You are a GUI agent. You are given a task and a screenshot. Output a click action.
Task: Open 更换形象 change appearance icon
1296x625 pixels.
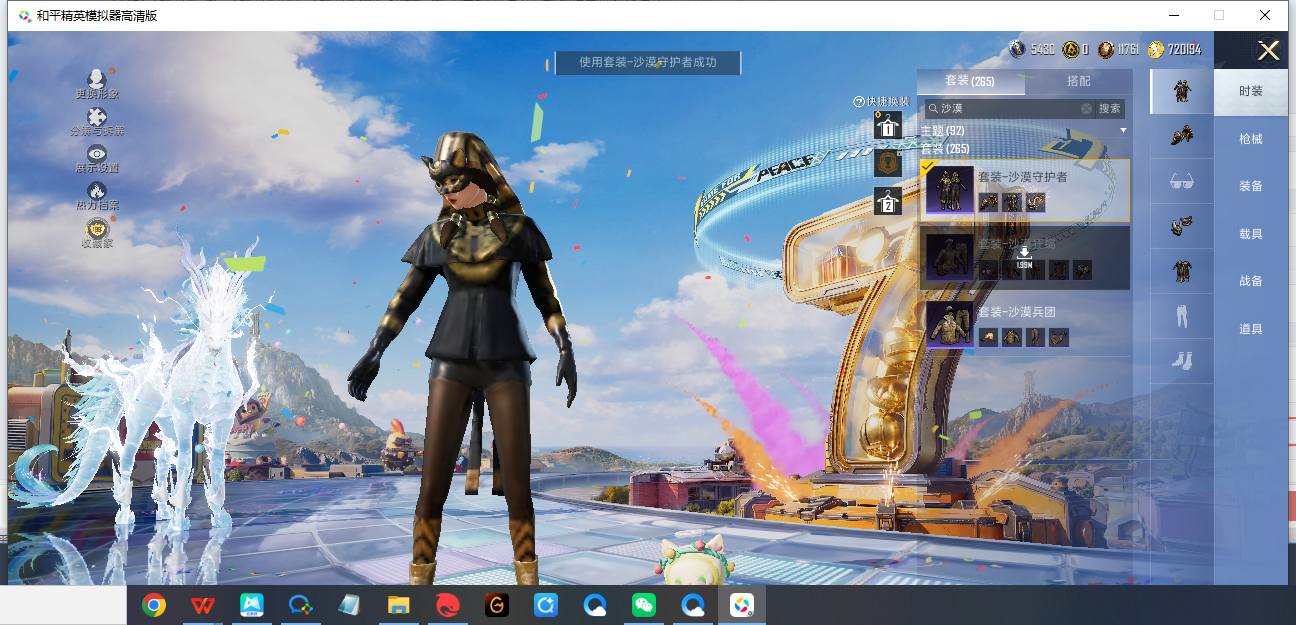coord(96,79)
